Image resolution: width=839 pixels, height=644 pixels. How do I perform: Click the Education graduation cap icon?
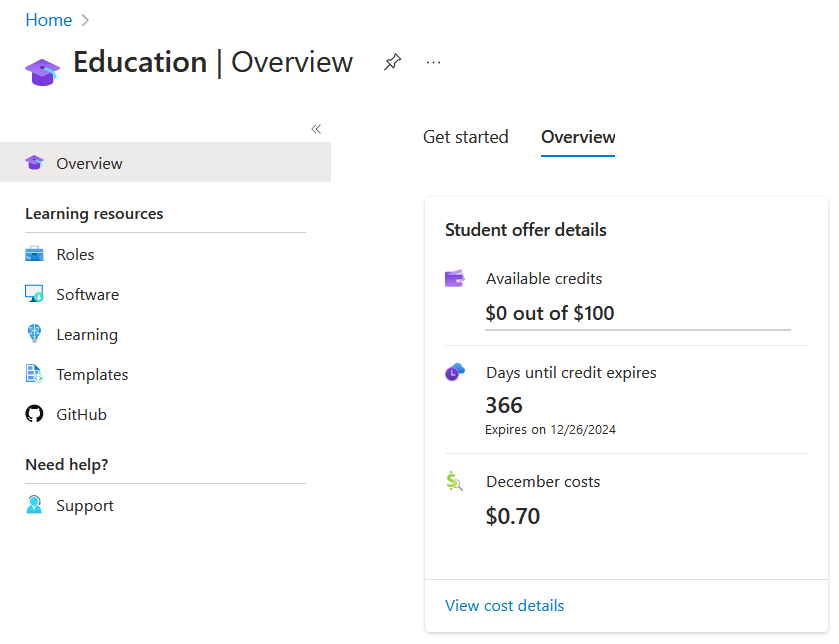tap(42, 71)
